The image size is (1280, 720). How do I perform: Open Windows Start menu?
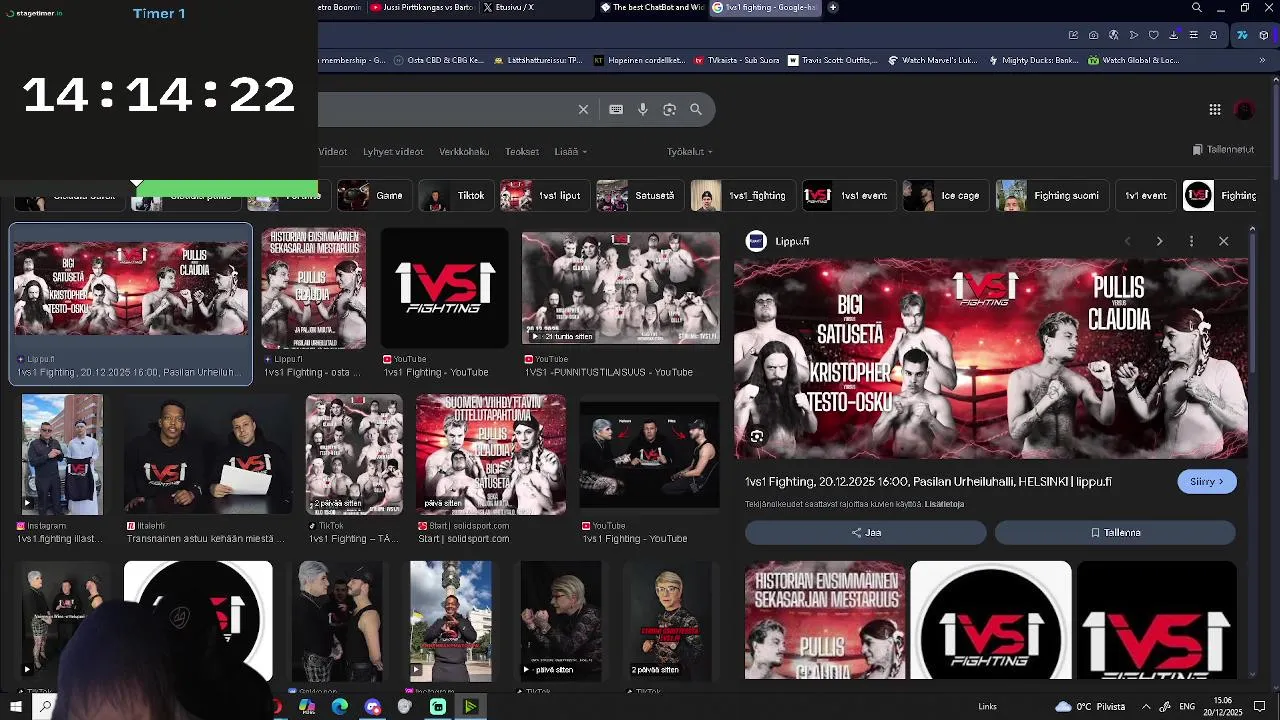tap(15, 707)
